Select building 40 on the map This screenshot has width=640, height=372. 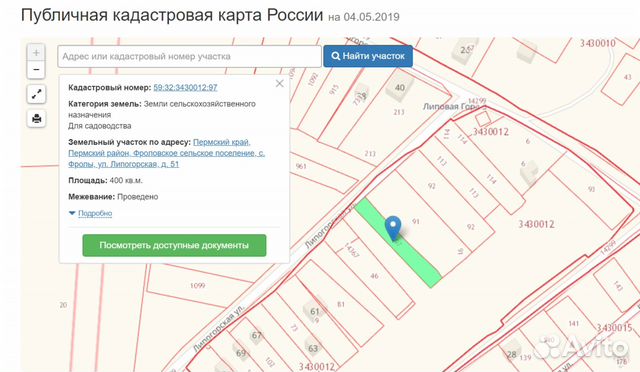(x=400, y=87)
